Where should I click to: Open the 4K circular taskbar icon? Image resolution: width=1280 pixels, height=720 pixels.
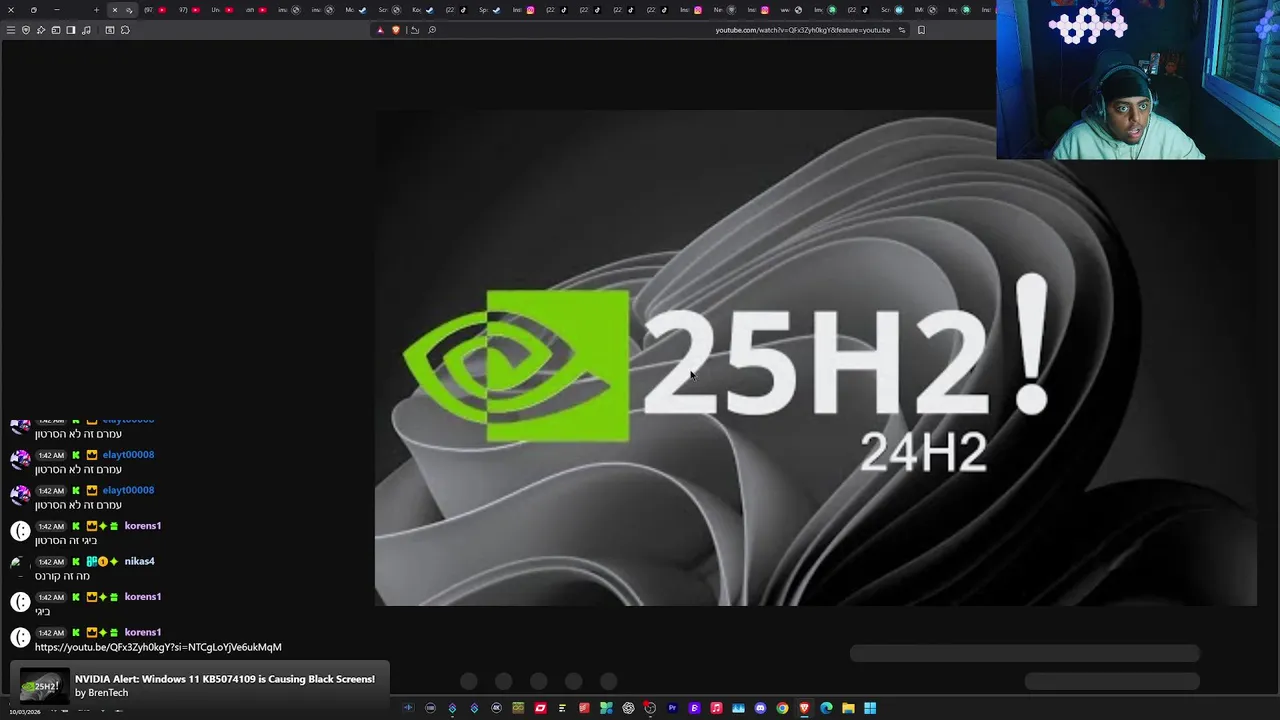(496, 708)
